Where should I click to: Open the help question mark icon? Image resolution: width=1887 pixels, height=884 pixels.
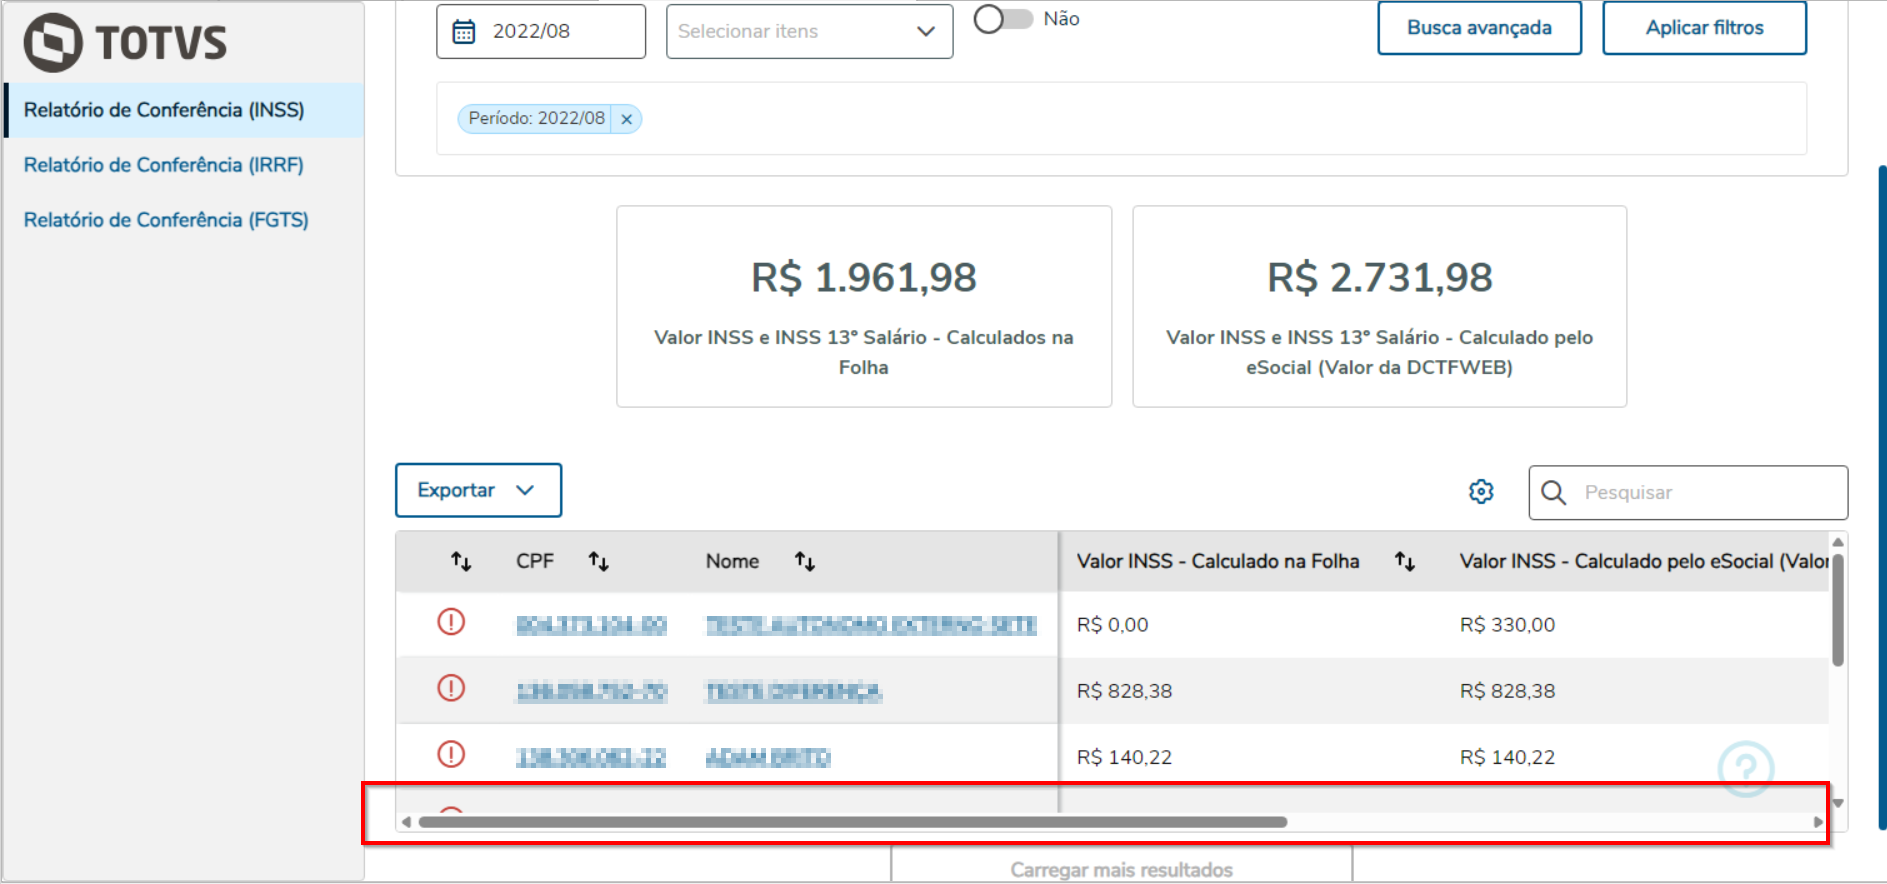tap(1745, 768)
